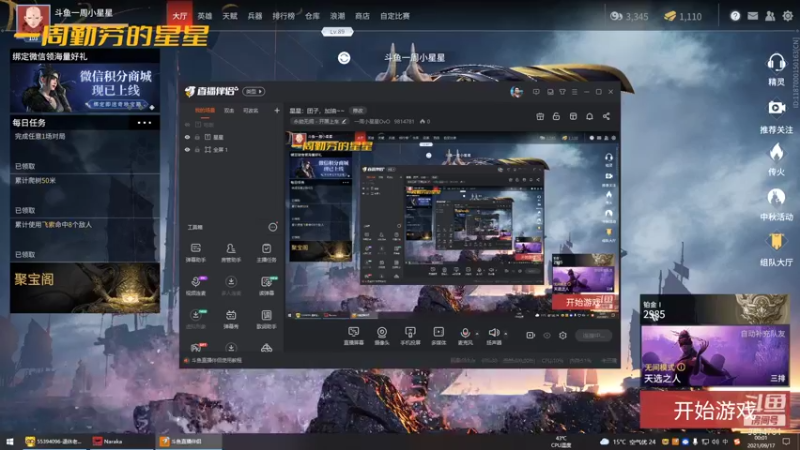
Task: Open 手机投屏 phone casting
Action: (410, 335)
